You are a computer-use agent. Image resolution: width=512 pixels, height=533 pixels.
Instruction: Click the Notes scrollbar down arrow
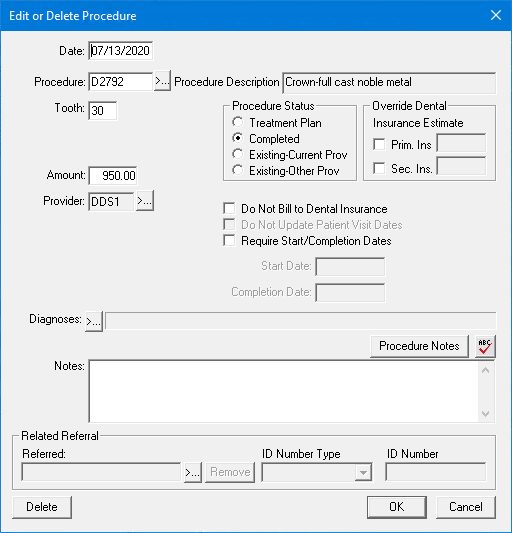tap(485, 414)
